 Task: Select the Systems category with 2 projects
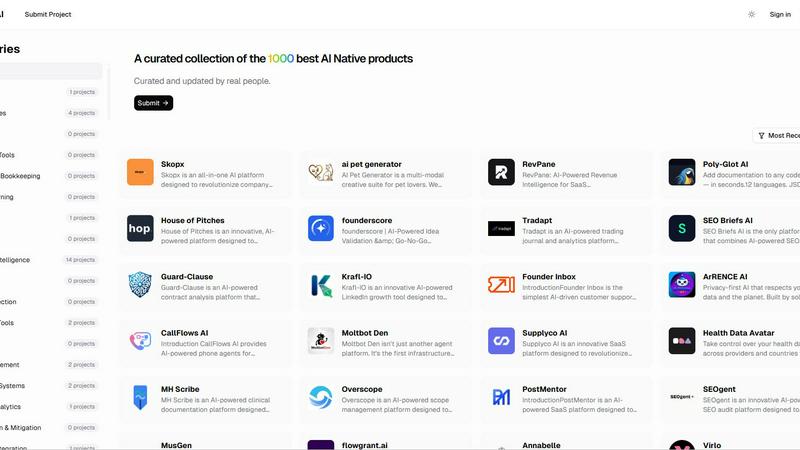coord(50,386)
